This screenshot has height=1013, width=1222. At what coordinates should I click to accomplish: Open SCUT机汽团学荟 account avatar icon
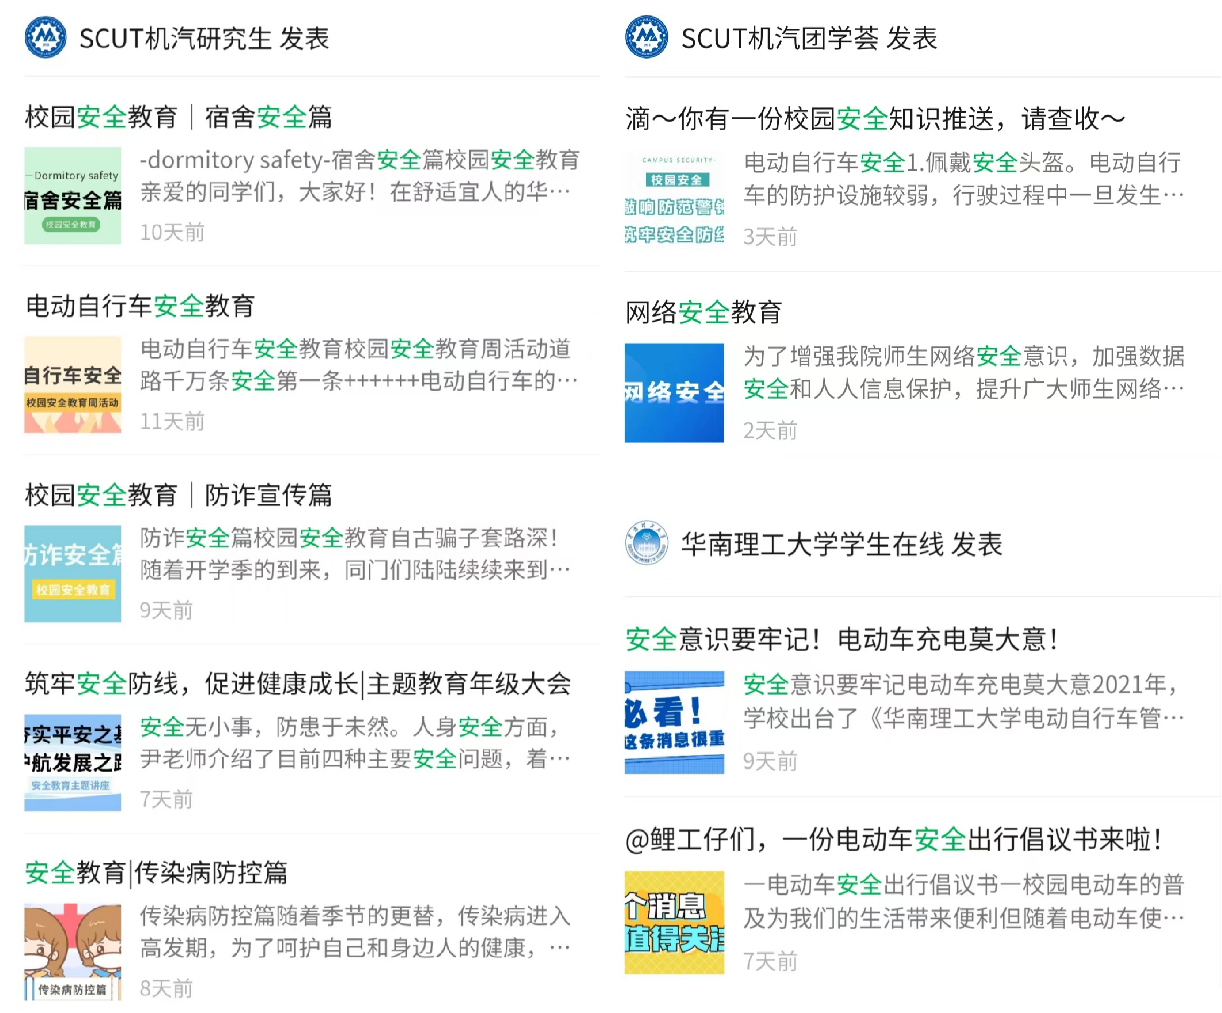pos(647,38)
